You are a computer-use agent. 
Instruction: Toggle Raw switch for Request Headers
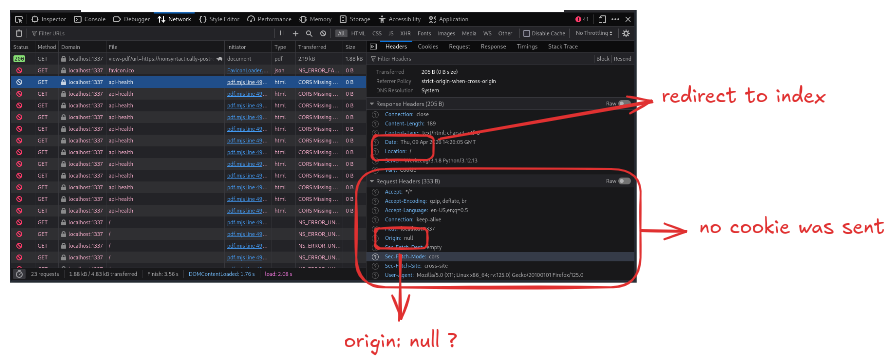click(624, 181)
